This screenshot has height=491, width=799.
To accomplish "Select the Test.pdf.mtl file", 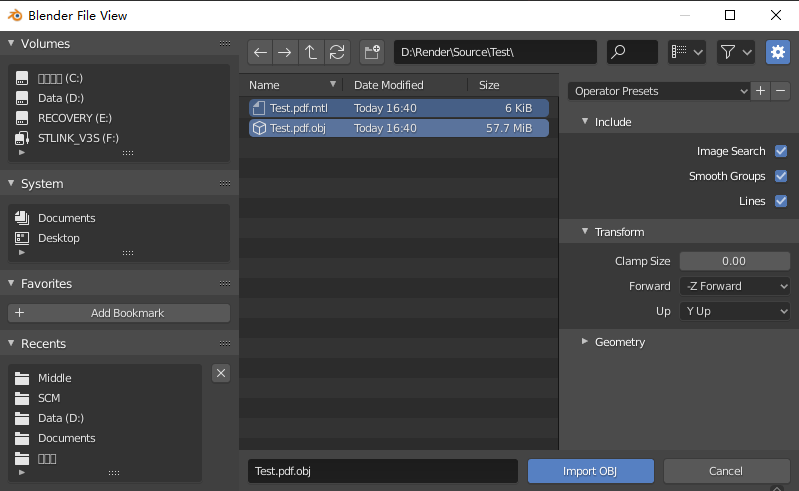I will (398, 108).
